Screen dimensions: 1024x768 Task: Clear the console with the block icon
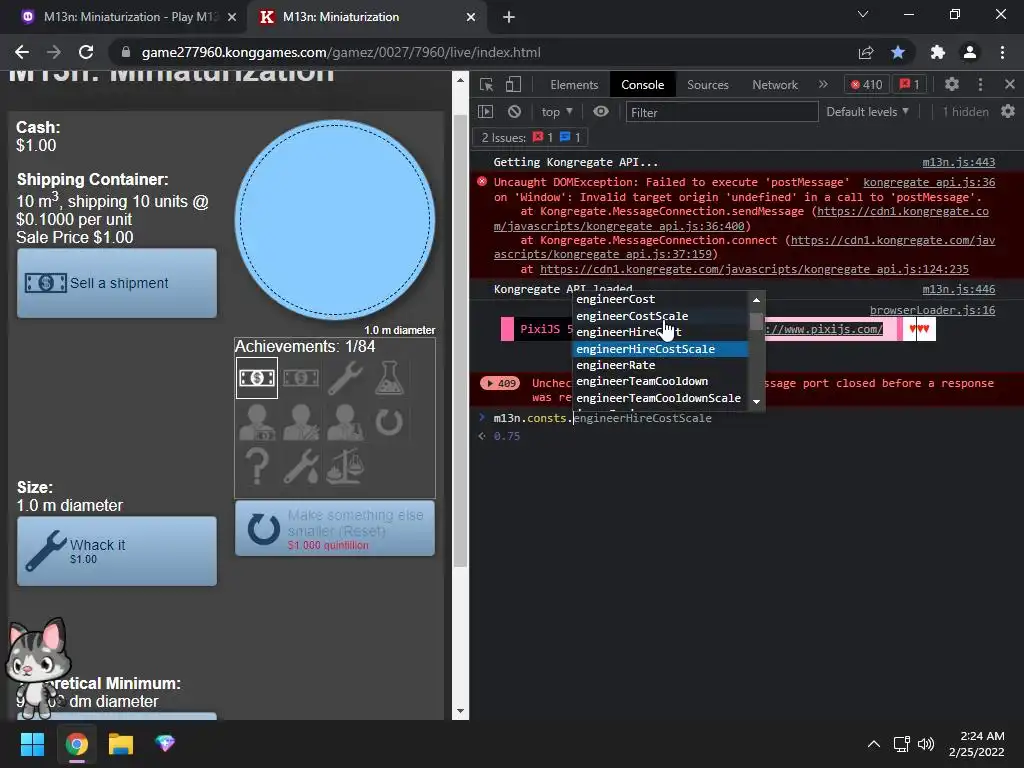tap(515, 112)
